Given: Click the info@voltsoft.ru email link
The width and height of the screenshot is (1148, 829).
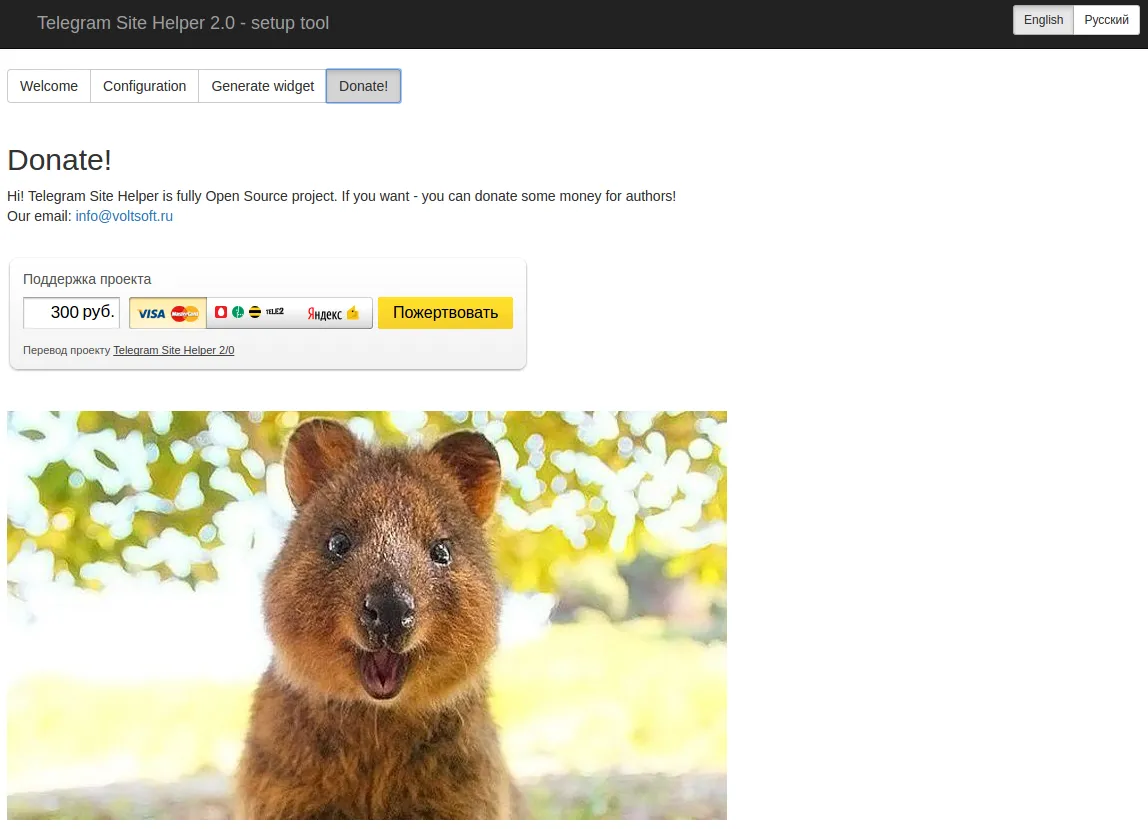Looking at the screenshot, I should point(124,216).
